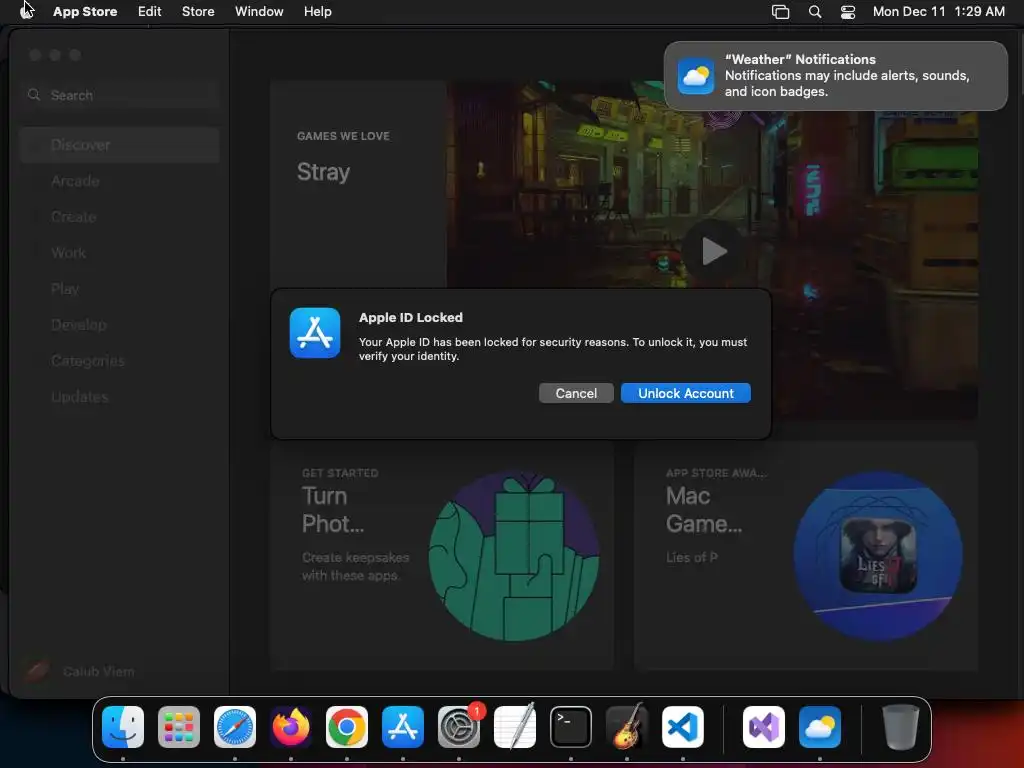This screenshot has height=768, width=1024.
Task: Open Spotlight search in menu bar
Action: [x=814, y=12]
